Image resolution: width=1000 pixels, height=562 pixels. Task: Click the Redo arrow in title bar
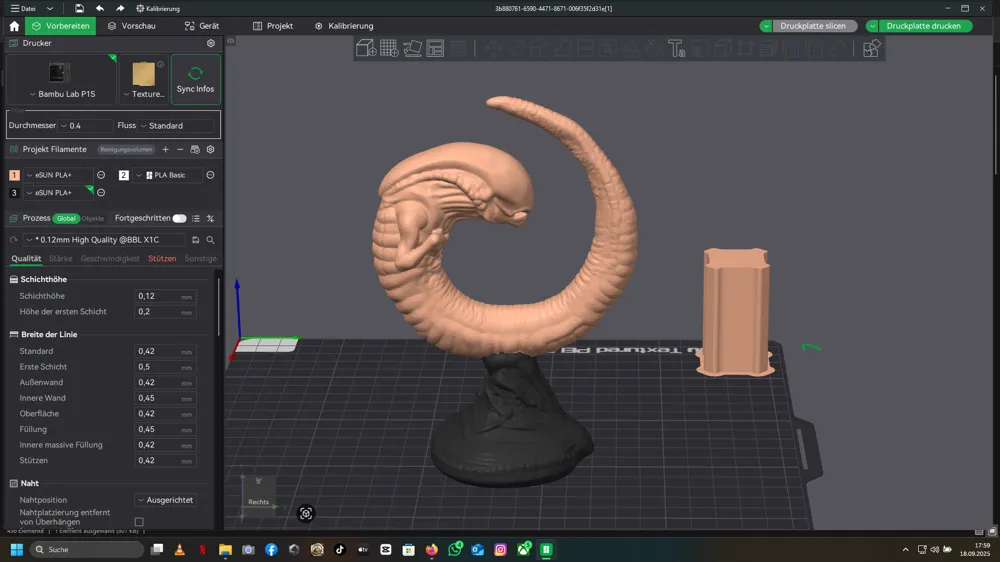(120, 8)
